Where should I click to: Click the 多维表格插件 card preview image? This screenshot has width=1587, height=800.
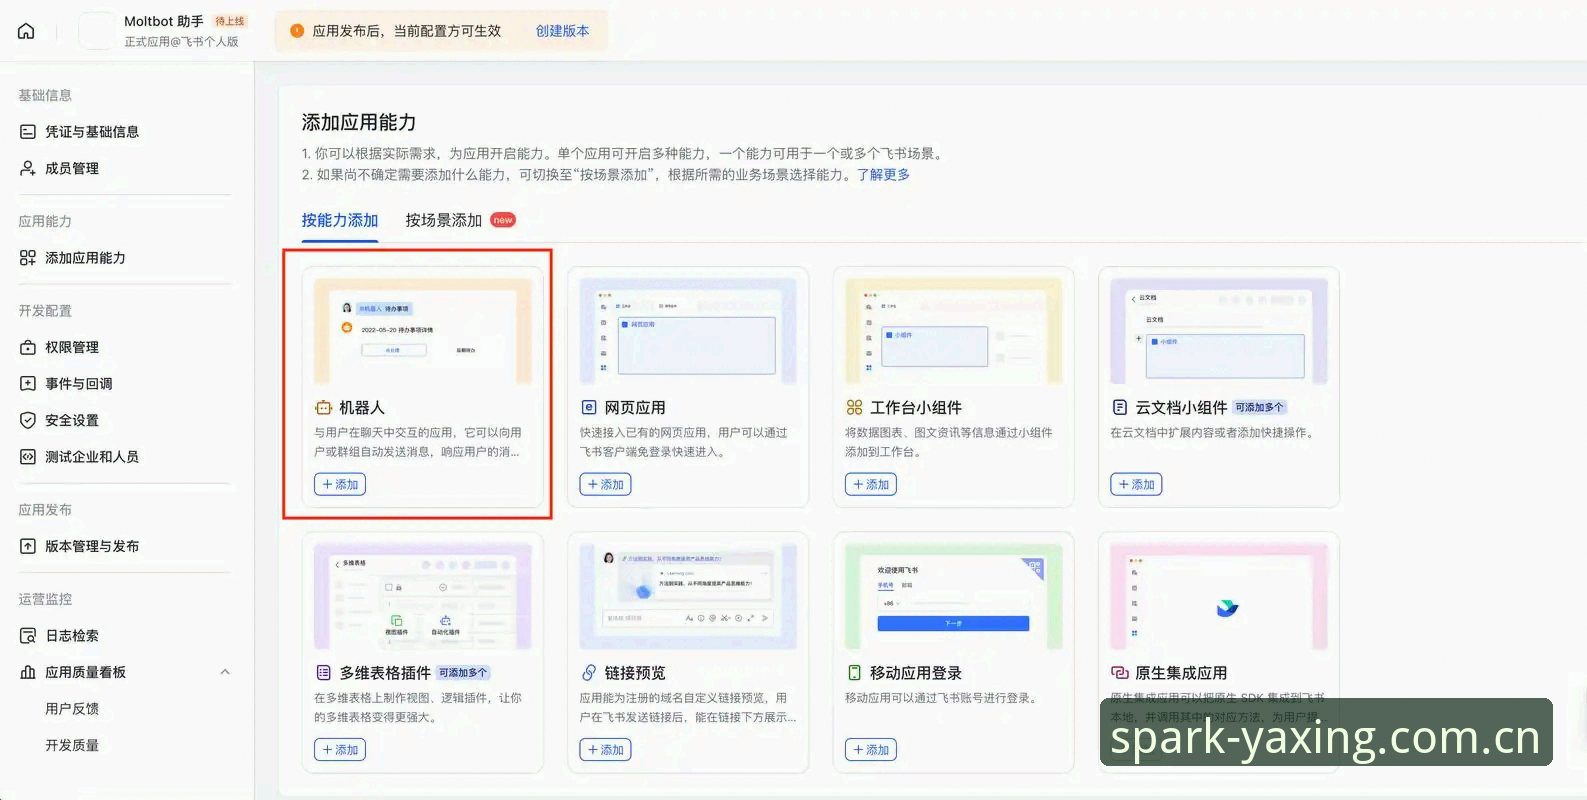pyautogui.click(x=423, y=597)
